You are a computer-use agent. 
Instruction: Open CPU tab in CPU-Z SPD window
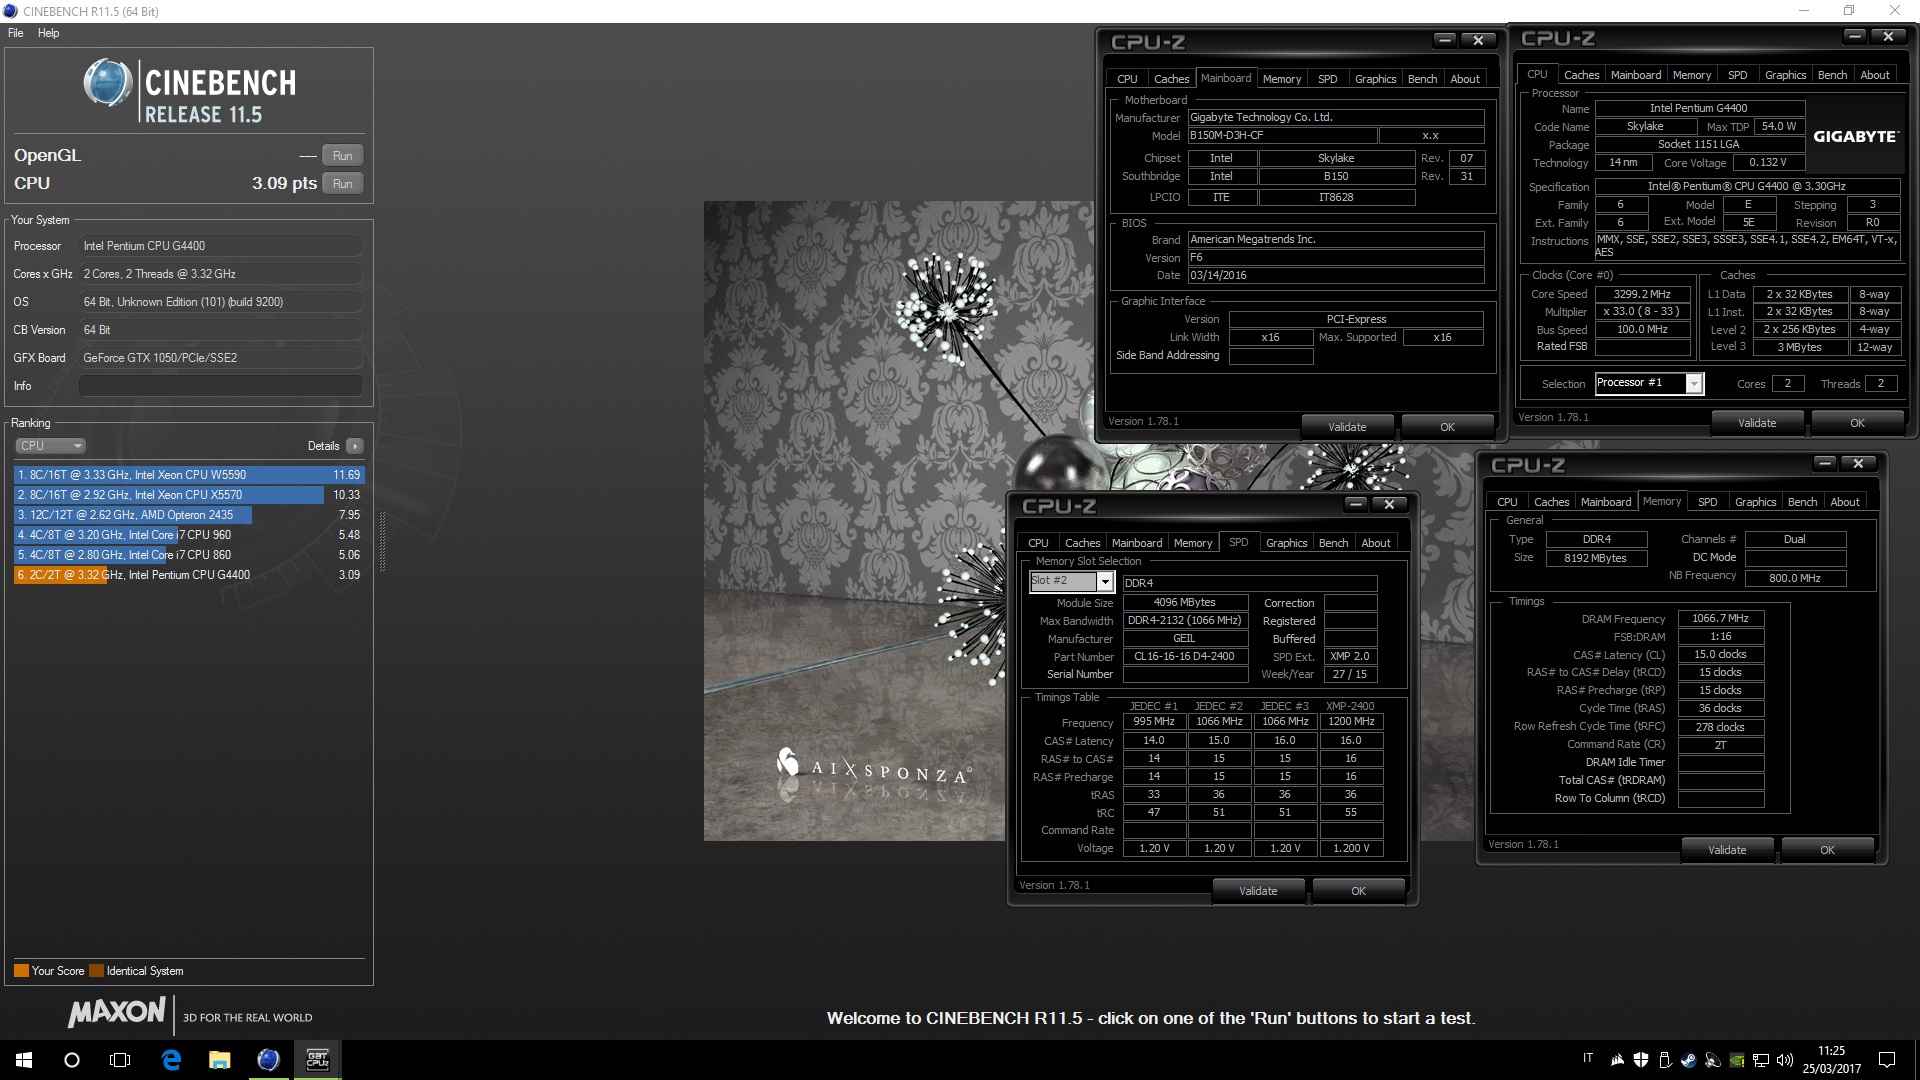[1039, 543]
